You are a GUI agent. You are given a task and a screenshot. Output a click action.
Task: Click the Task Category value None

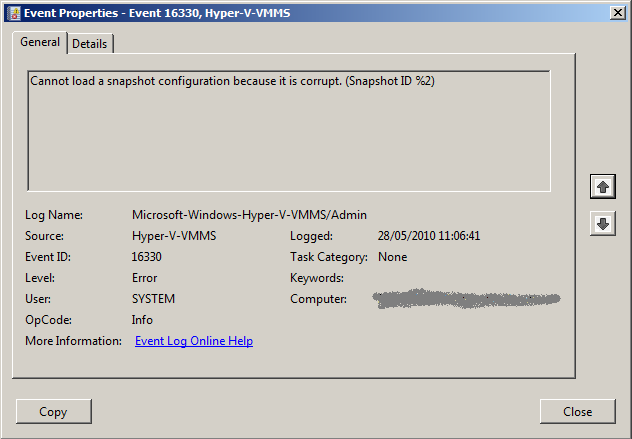point(392,257)
